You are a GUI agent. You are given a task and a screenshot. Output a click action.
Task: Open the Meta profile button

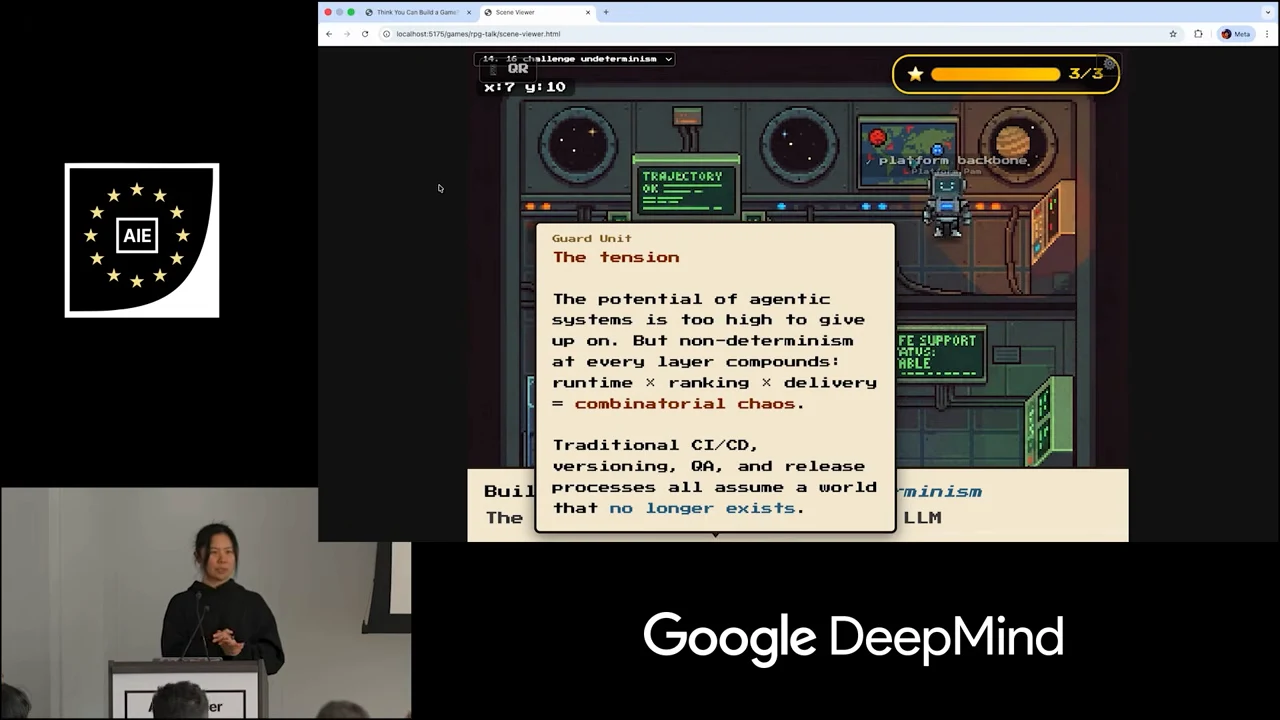pyautogui.click(x=1236, y=34)
